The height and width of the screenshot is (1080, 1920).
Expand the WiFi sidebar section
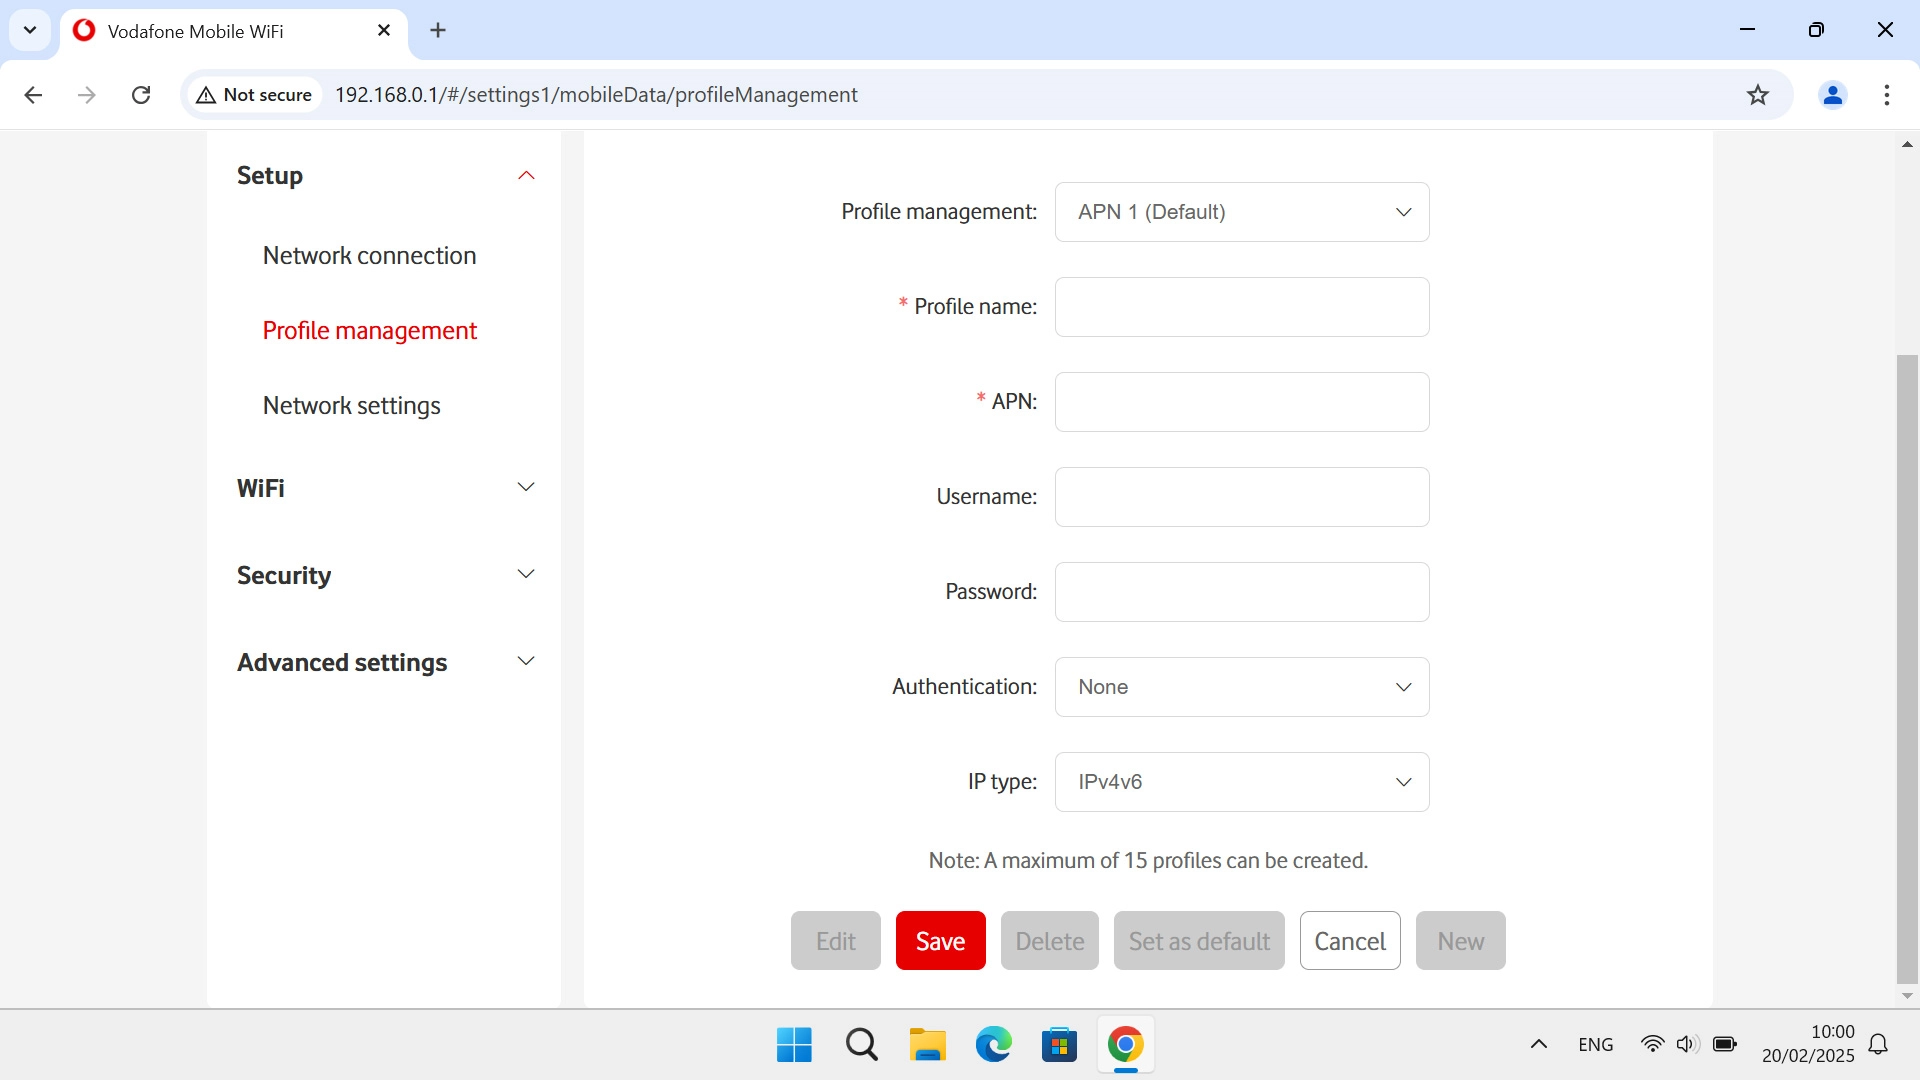[x=526, y=488]
